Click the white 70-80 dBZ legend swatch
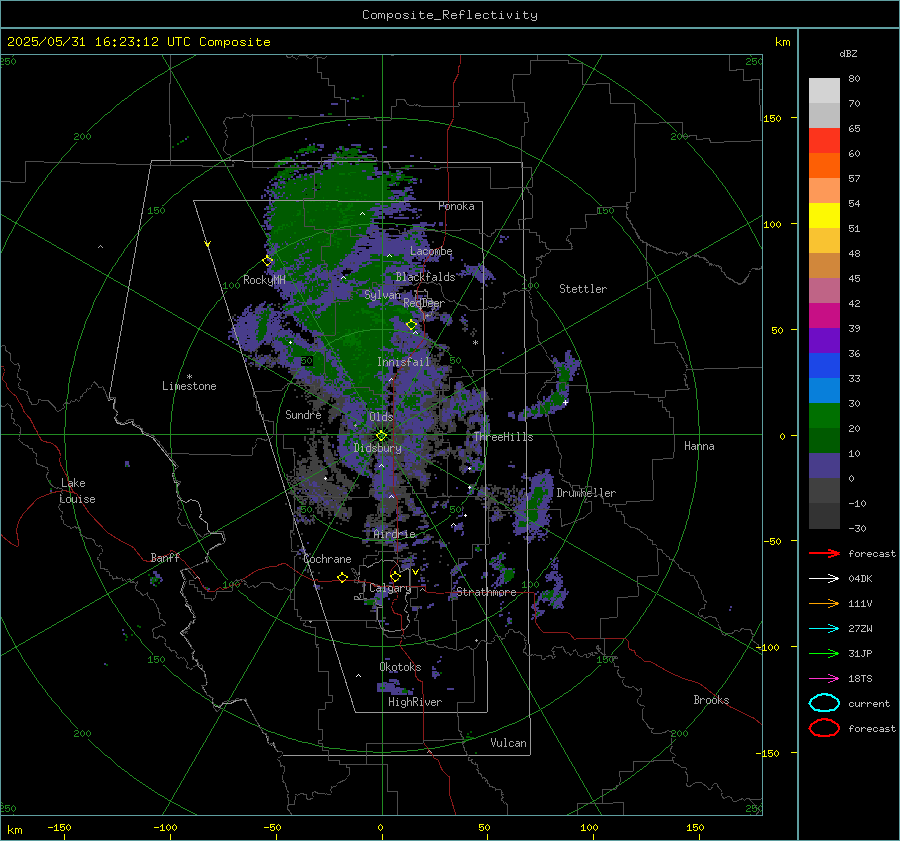 coord(824,91)
